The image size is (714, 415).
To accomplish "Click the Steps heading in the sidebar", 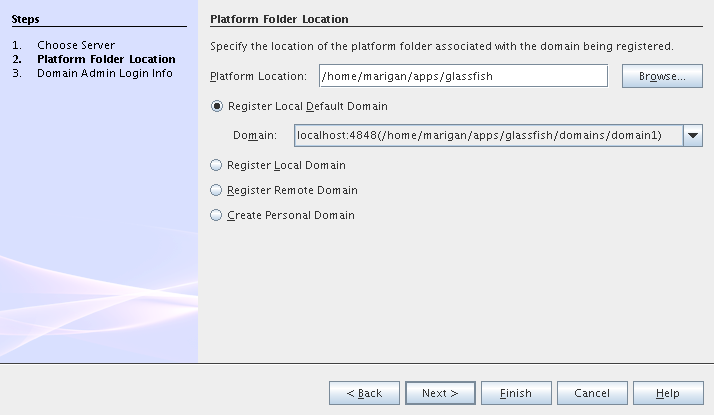I will 26,19.
